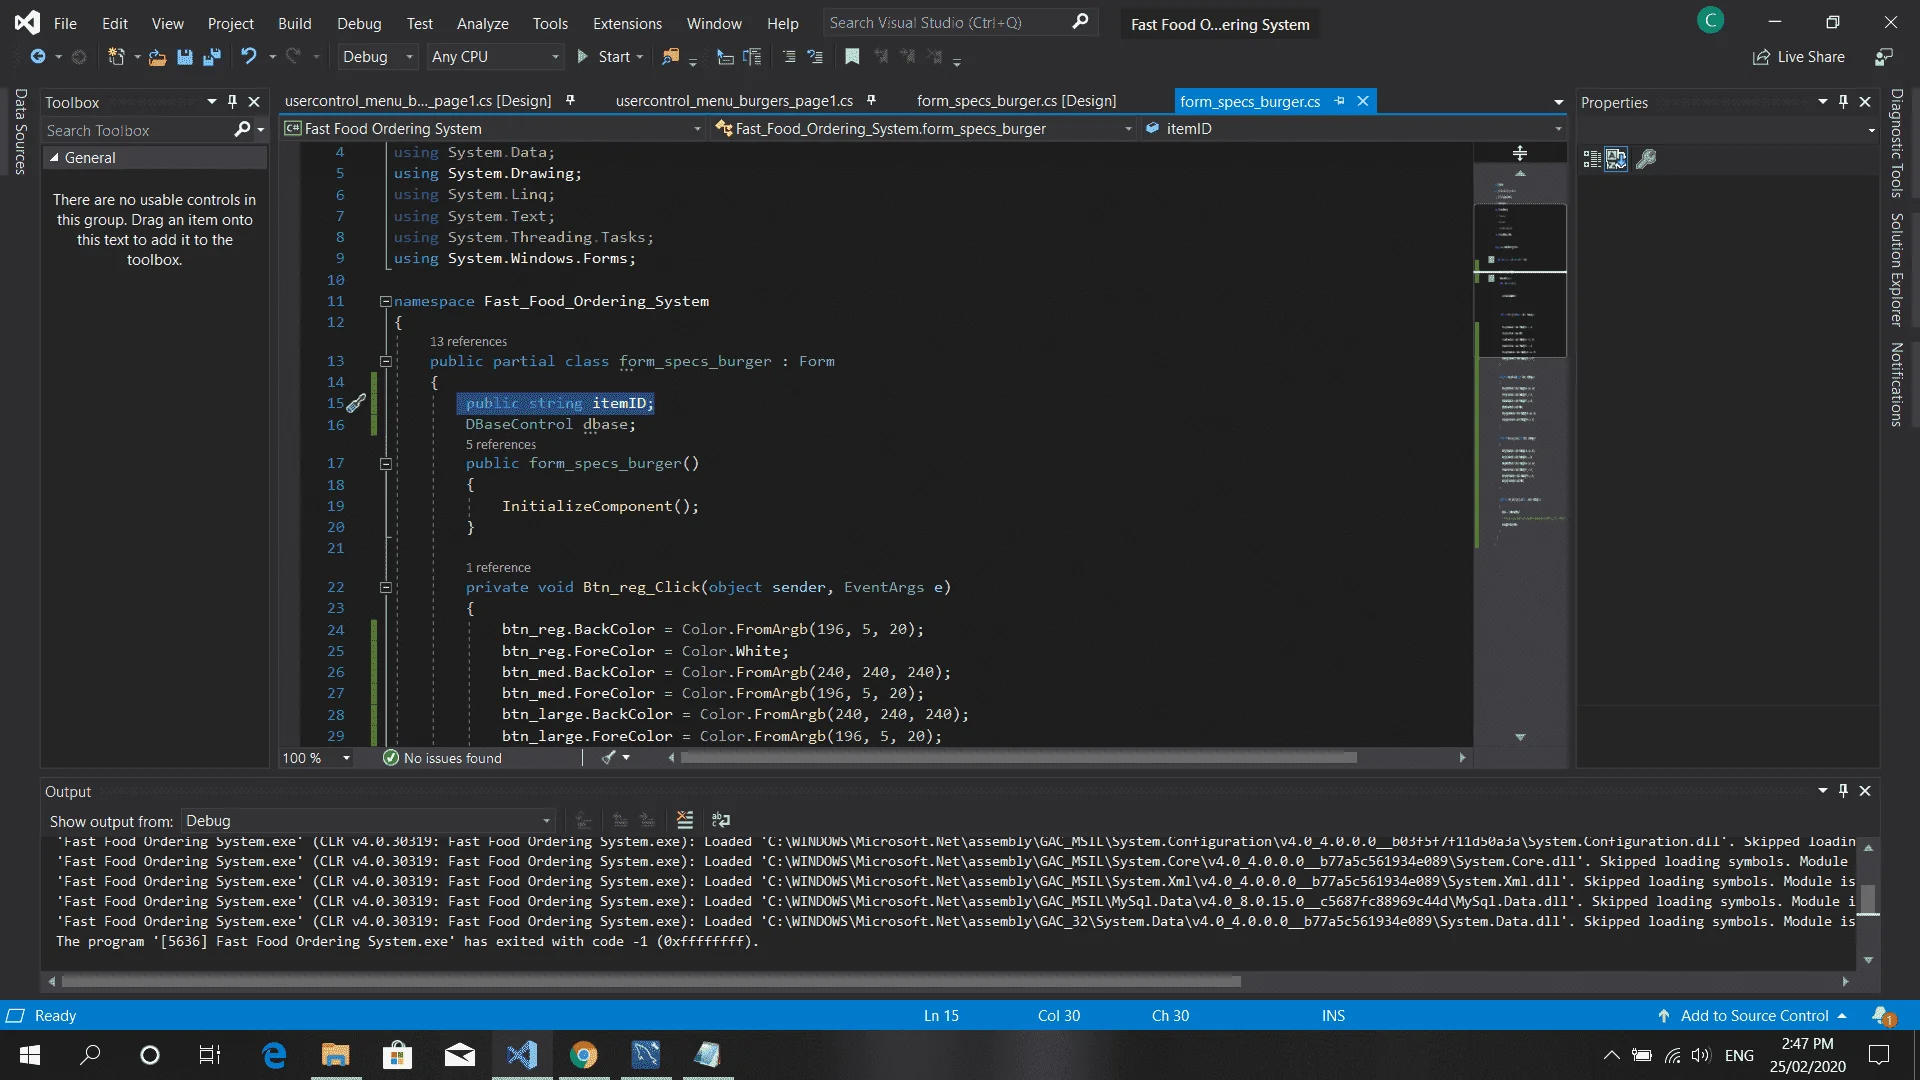Click the Save All icon
Image resolution: width=1920 pixels, height=1080 pixels.
tap(211, 57)
